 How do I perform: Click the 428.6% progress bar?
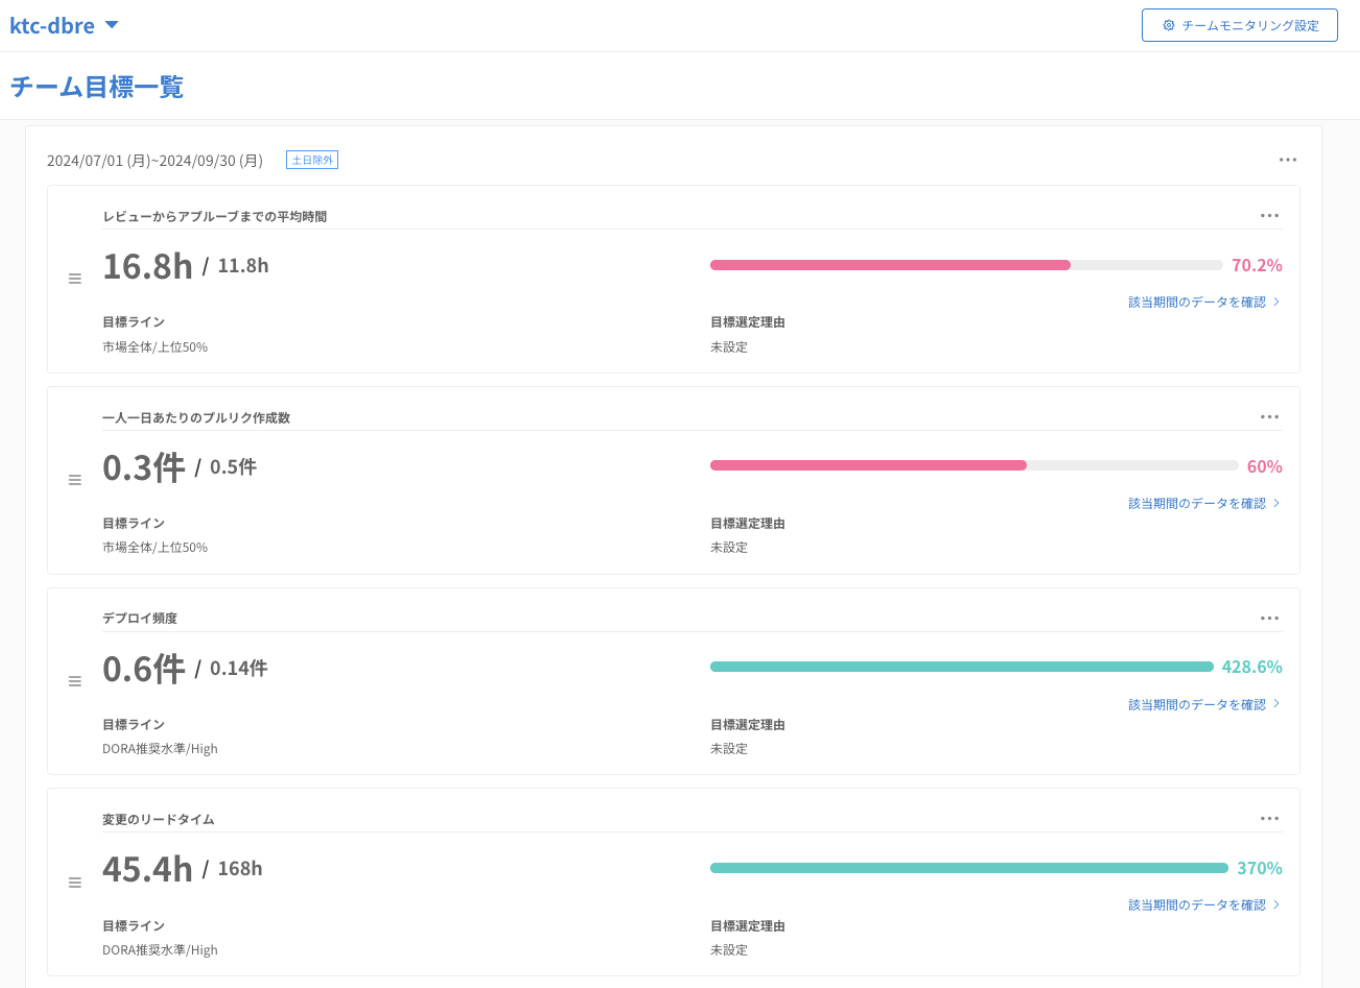[x=962, y=667]
